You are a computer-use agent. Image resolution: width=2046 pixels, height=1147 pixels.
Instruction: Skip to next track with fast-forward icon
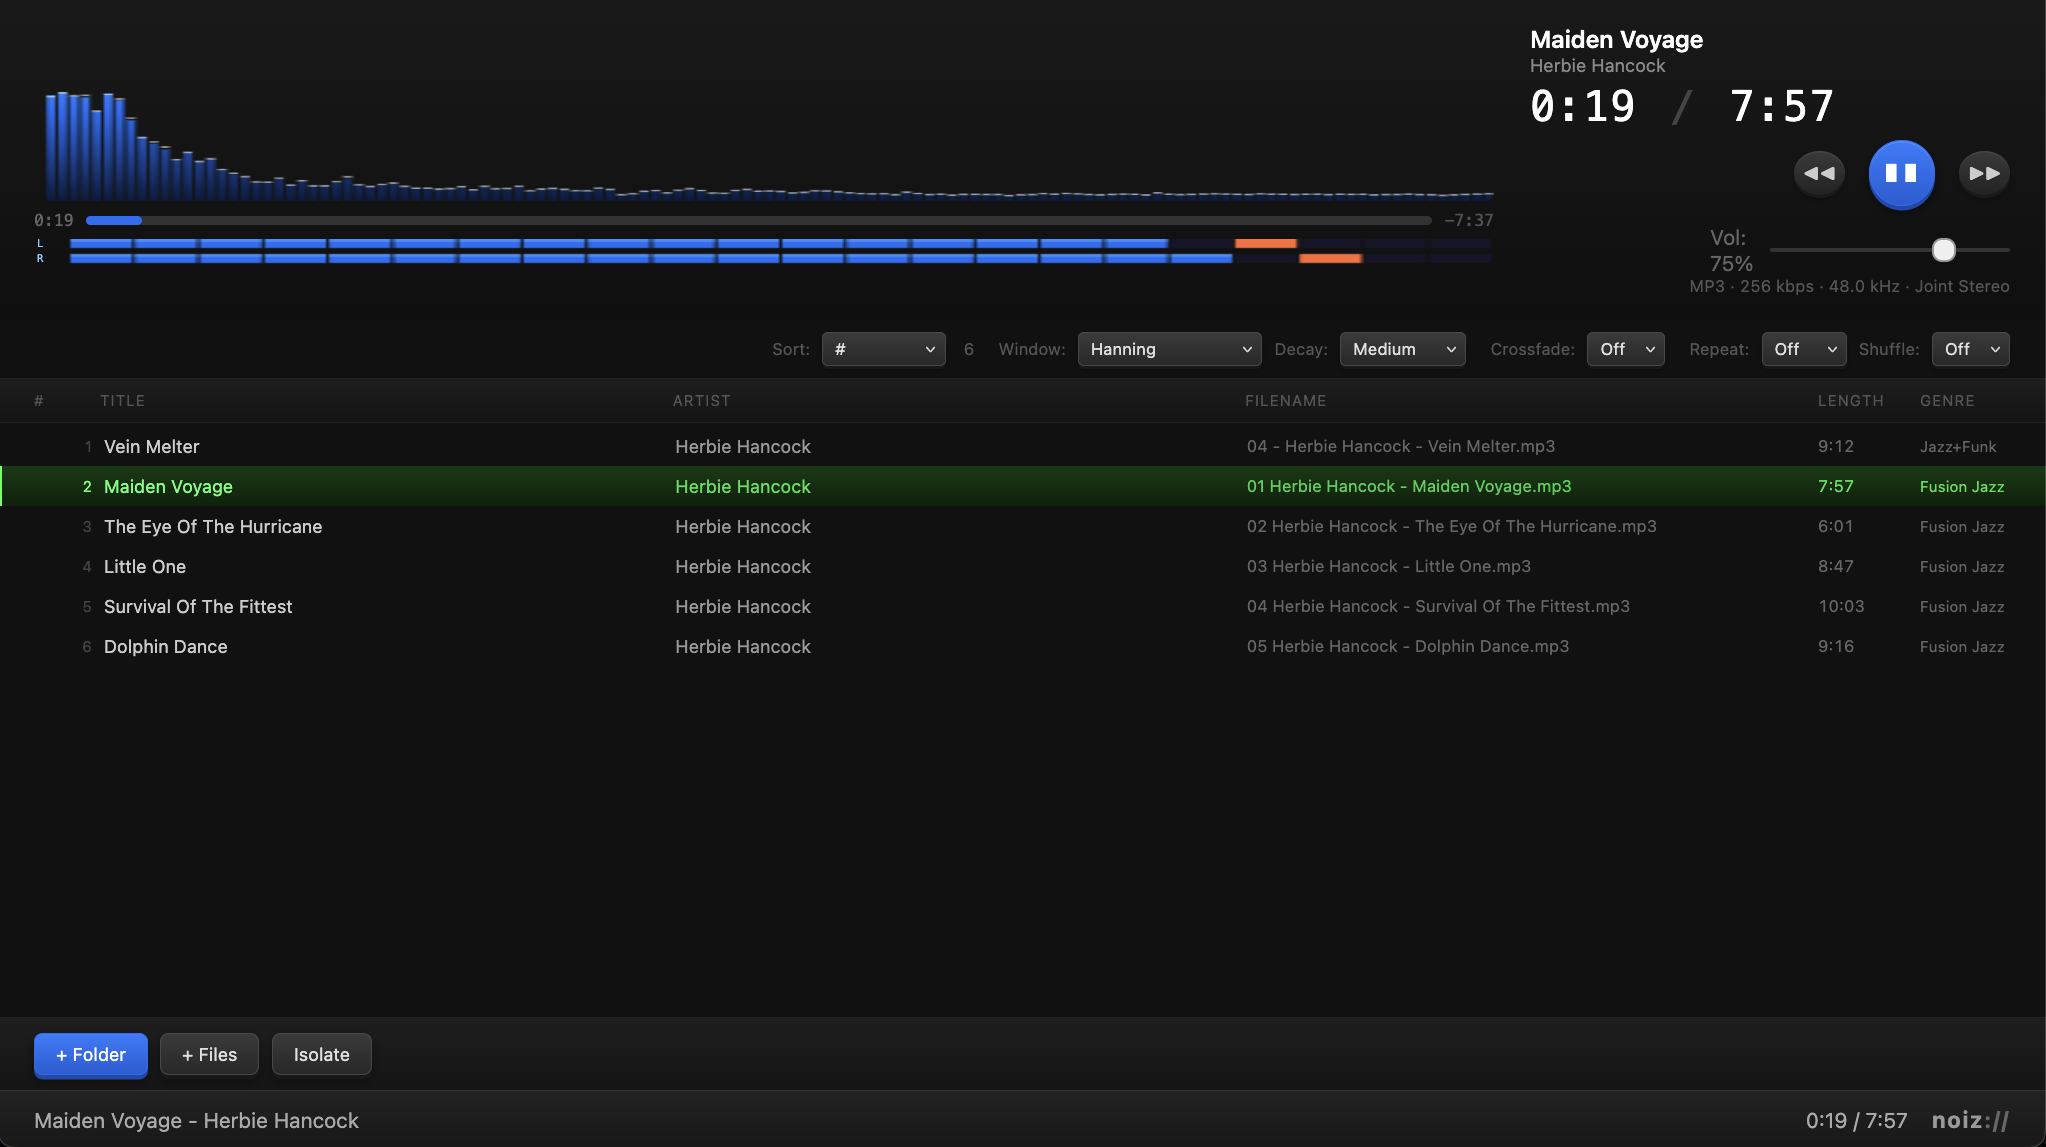point(1984,173)
